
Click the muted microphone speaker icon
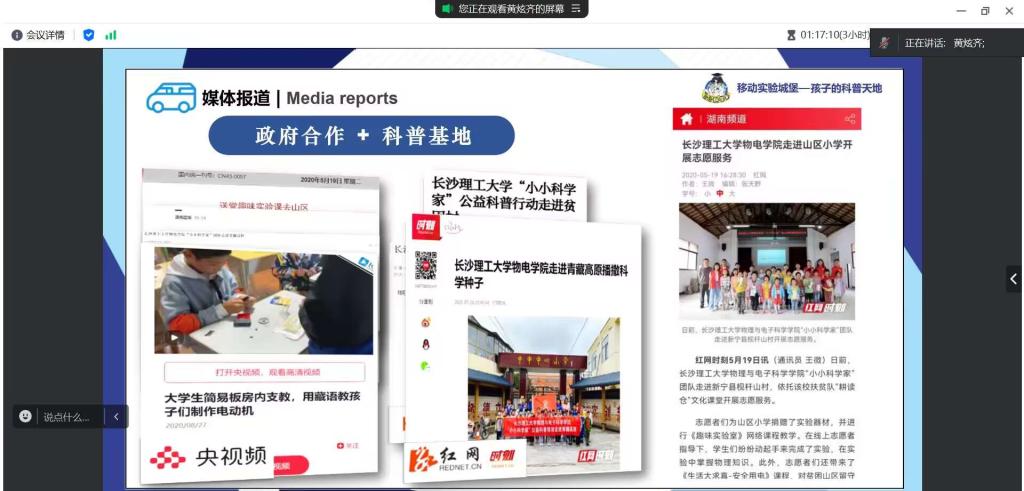point(884,43)
